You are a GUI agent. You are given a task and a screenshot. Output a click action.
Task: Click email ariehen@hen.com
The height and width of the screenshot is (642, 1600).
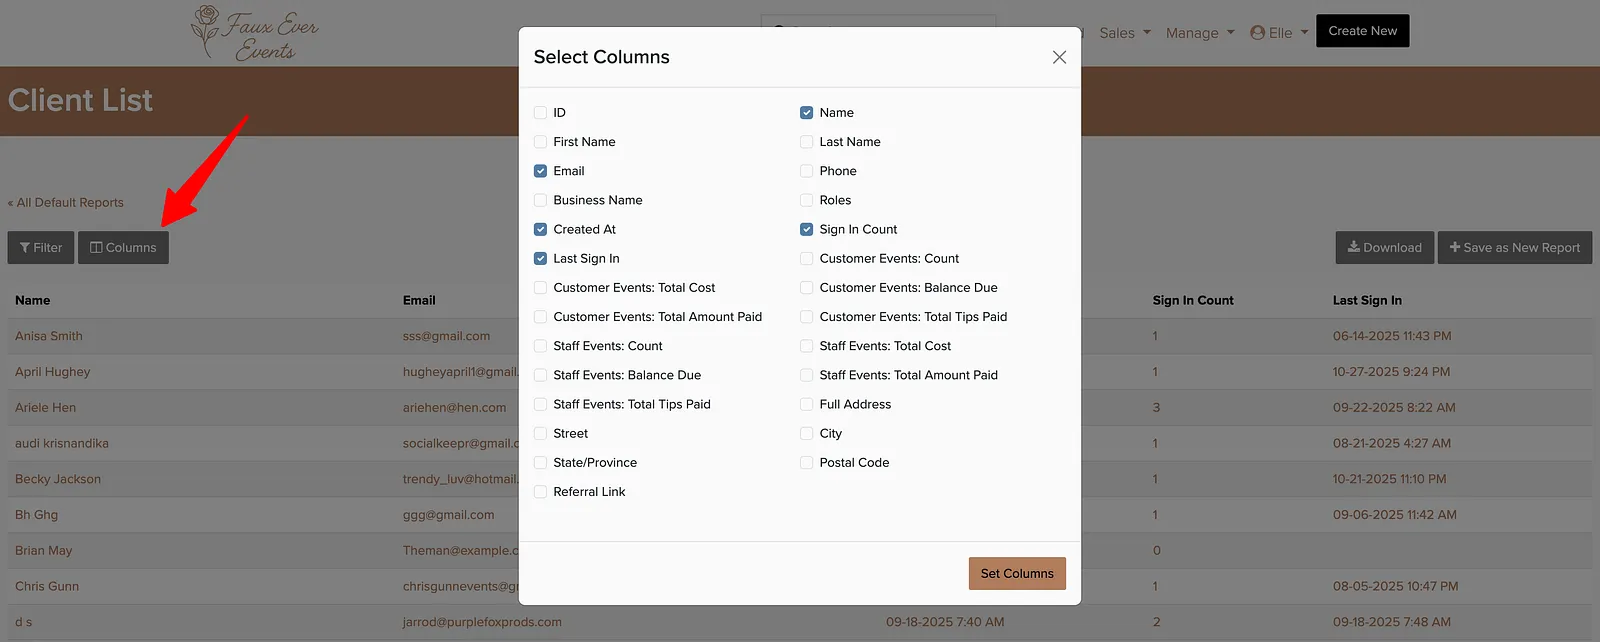point(454,408)
